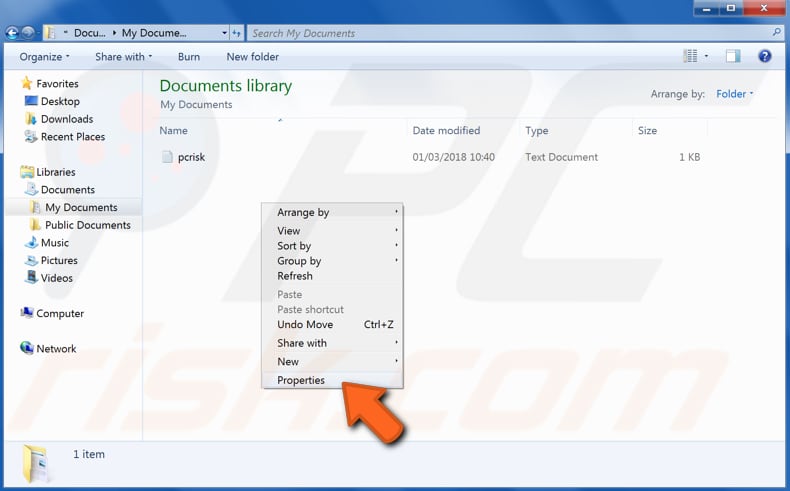
Task: Choose Undo Move from context menu
Action: (333, 324)
